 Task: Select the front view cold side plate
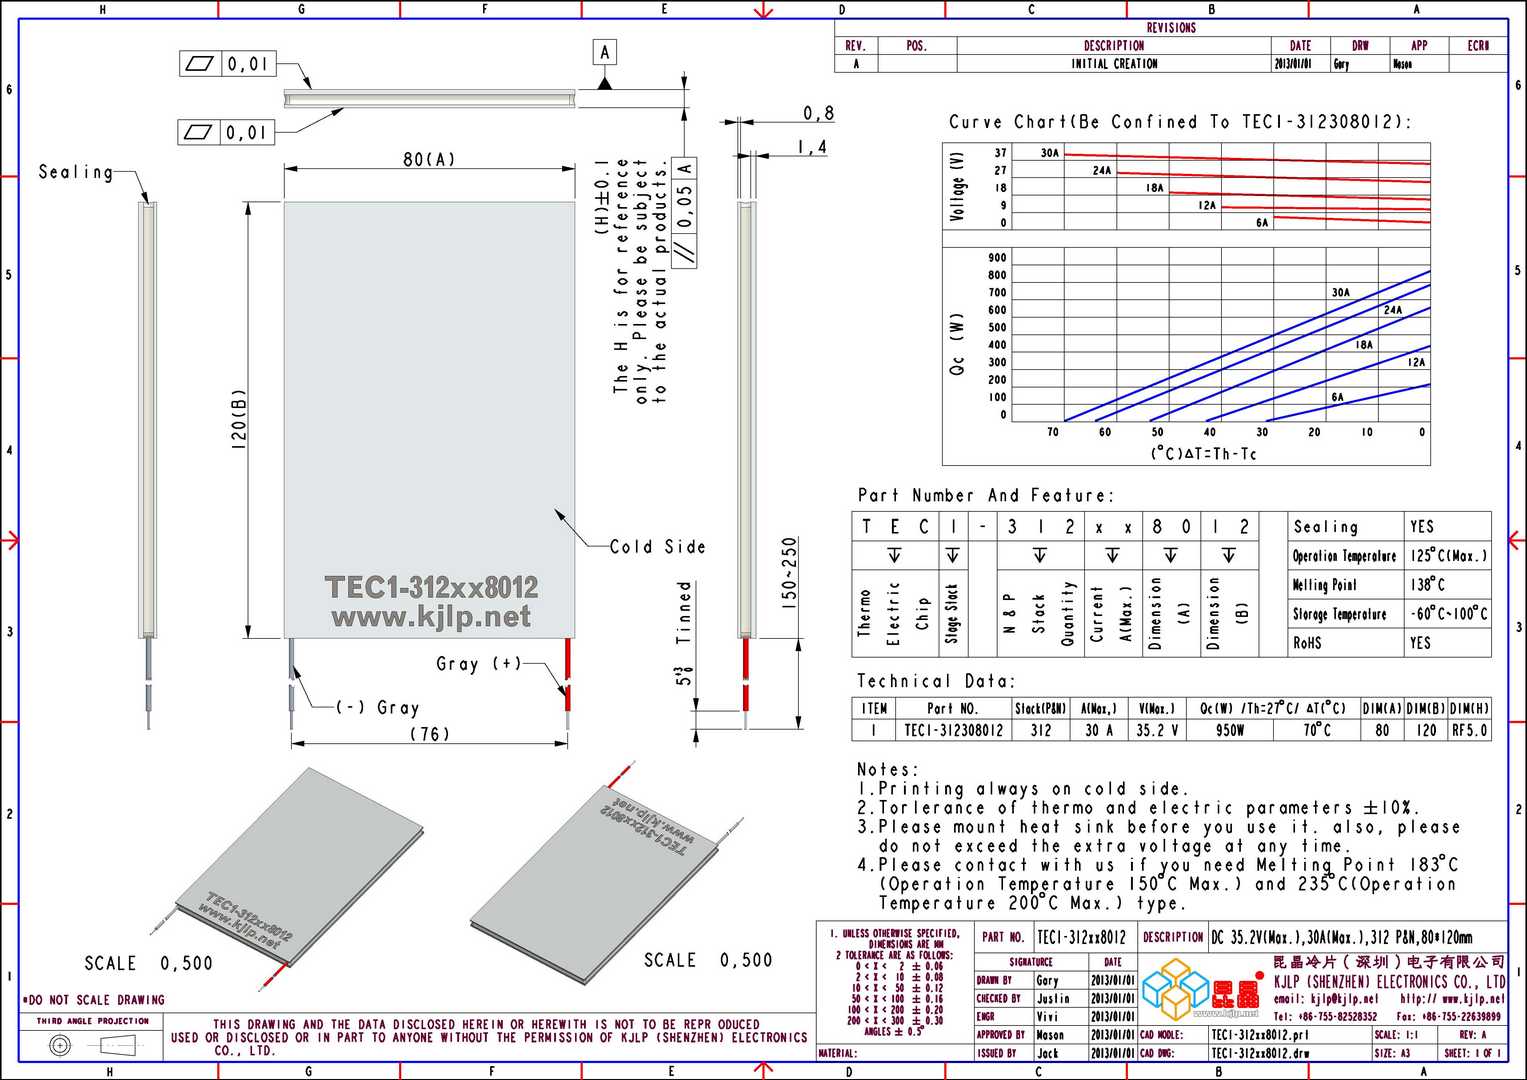click(x=429, y=420)
